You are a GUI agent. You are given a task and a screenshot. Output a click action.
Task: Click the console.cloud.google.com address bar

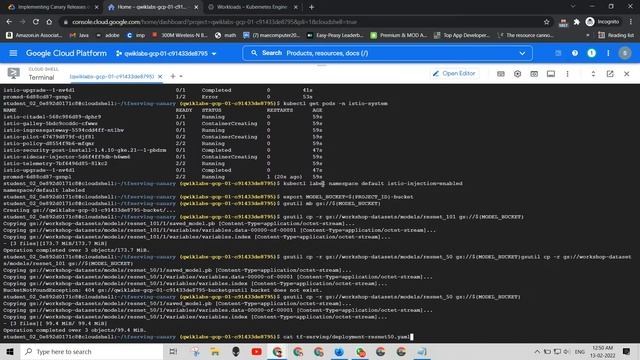pos(302,22)
